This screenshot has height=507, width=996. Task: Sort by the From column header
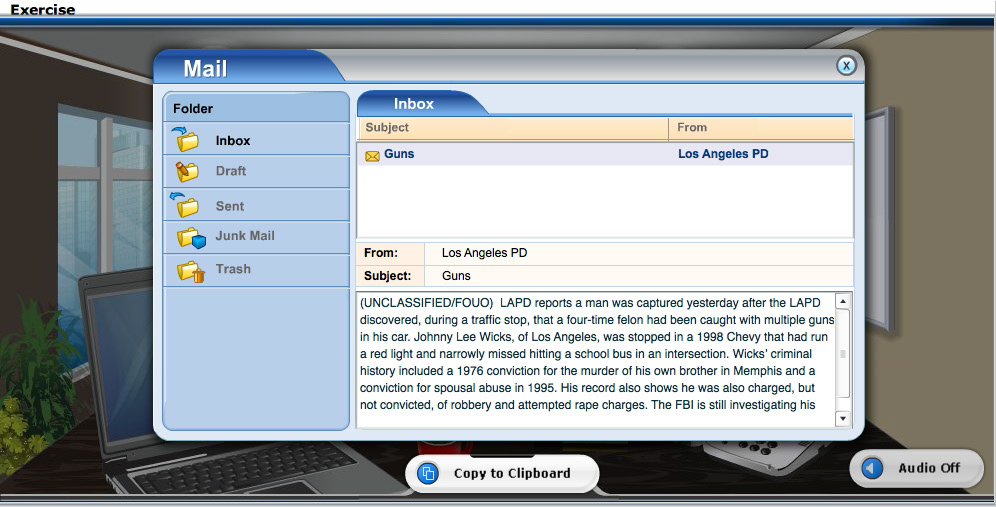761,128
